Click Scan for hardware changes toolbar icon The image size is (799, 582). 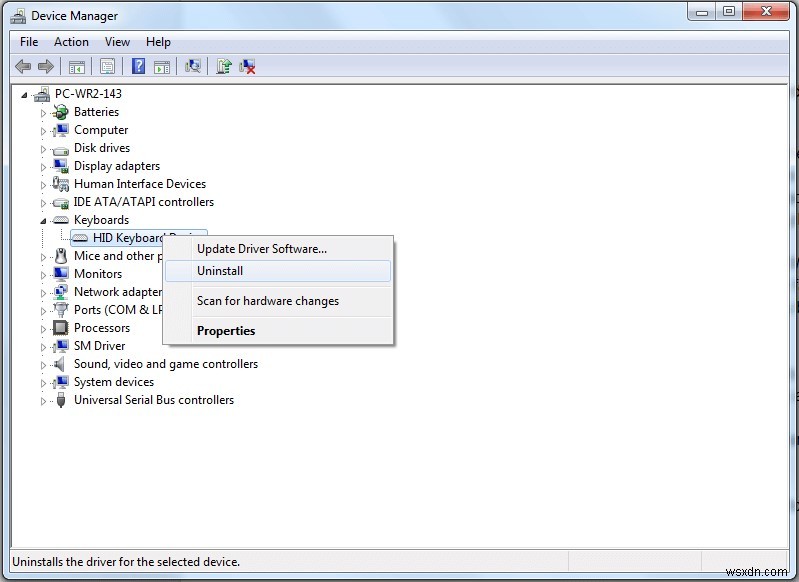coord(193,66)
